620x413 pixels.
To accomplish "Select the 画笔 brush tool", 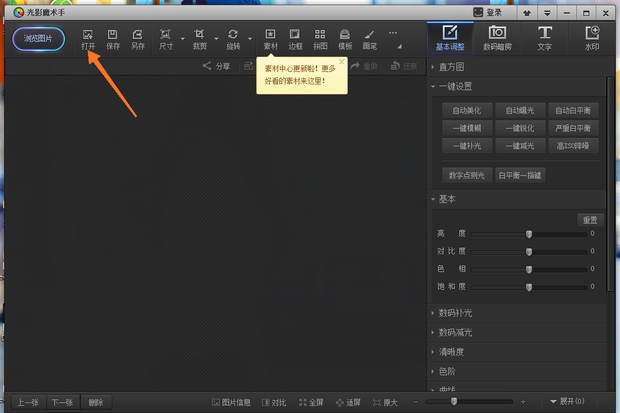I will pyautogui.click(x=369, y=40).
